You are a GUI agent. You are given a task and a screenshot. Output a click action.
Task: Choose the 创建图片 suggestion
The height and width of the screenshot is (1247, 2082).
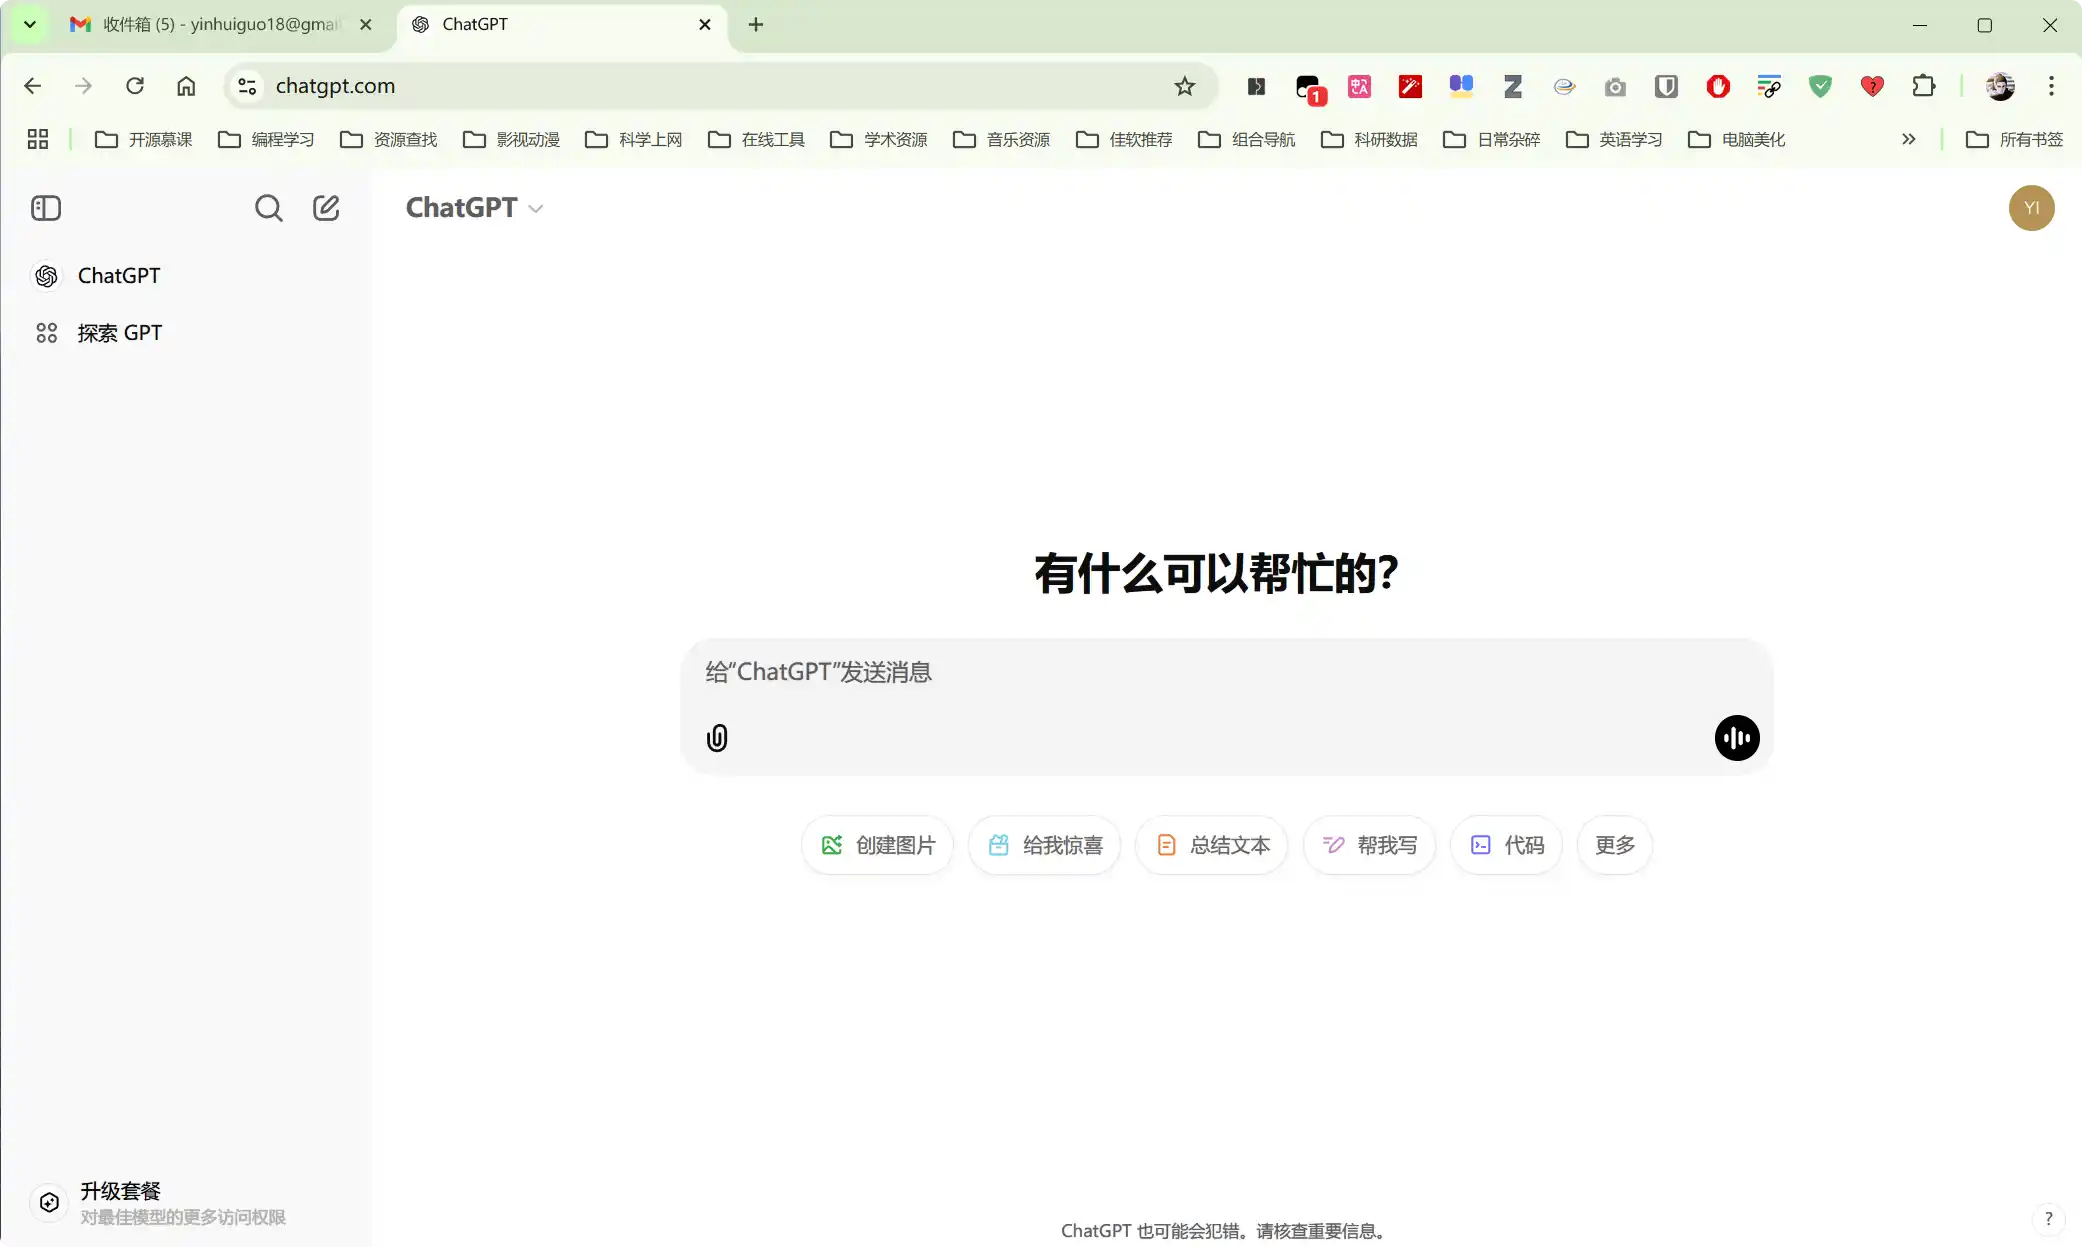pos(877,846)
